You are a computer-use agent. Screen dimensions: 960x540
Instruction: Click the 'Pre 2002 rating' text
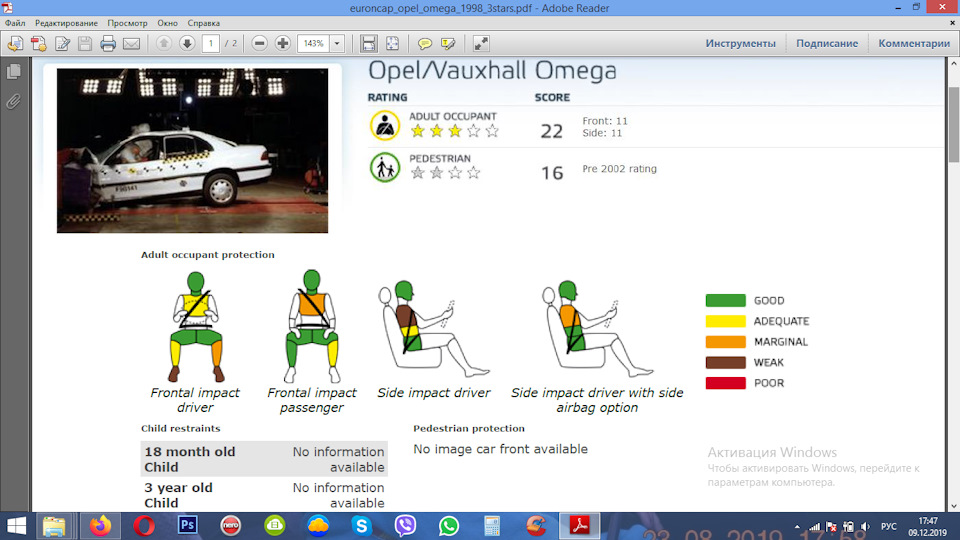coord(619,169)
